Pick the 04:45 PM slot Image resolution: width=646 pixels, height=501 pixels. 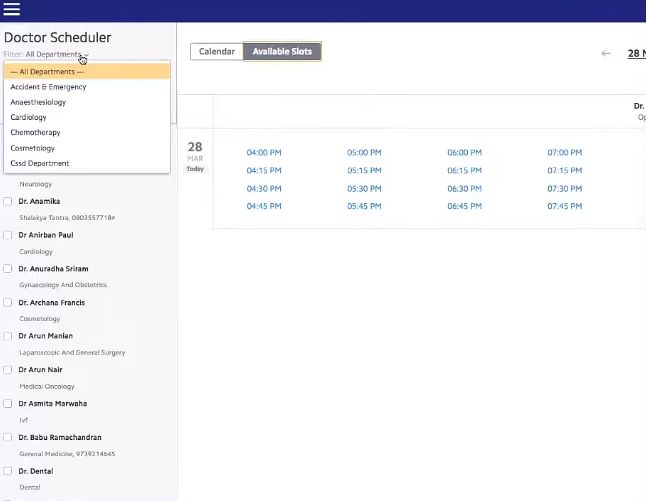click(x=264, y=206)
